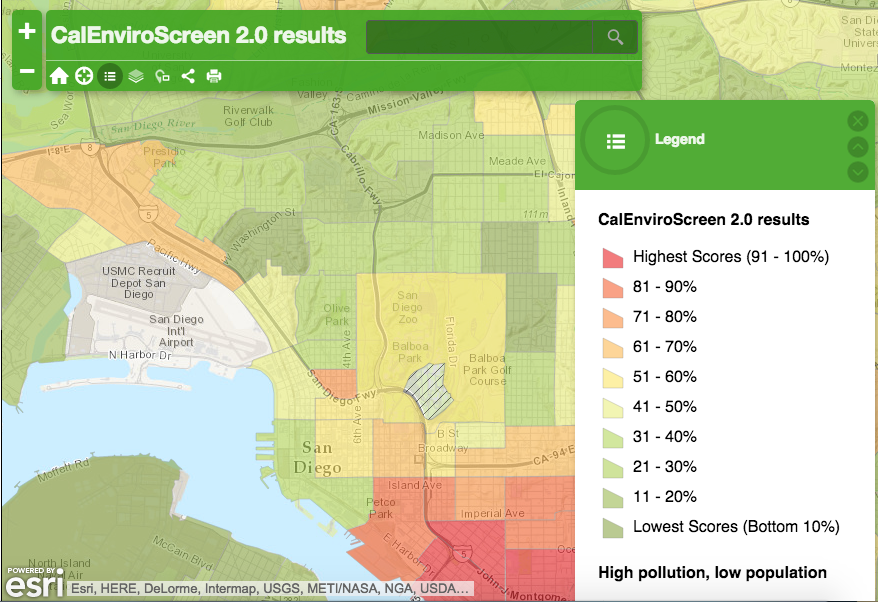Open the basemap gallery icon
The image size is (878, 602).
[x=162, y=76]
